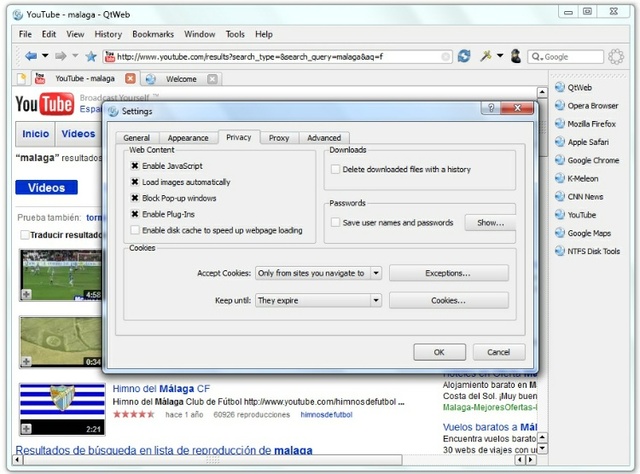Screen dimensions: 640x474
Task: Open CNN News bookmark in sidebar
Action: 579,196
